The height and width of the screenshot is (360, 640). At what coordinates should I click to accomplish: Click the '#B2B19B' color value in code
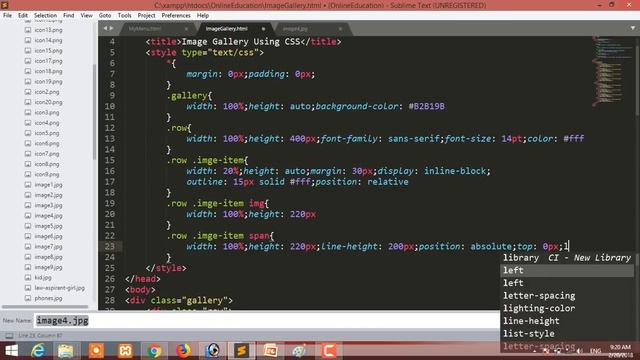[x=427, y=106]
